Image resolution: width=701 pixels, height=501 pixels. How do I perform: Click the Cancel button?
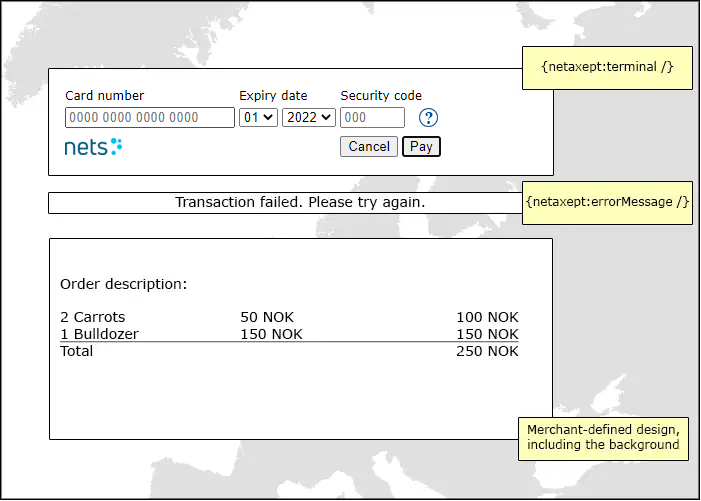coord(369,147)
